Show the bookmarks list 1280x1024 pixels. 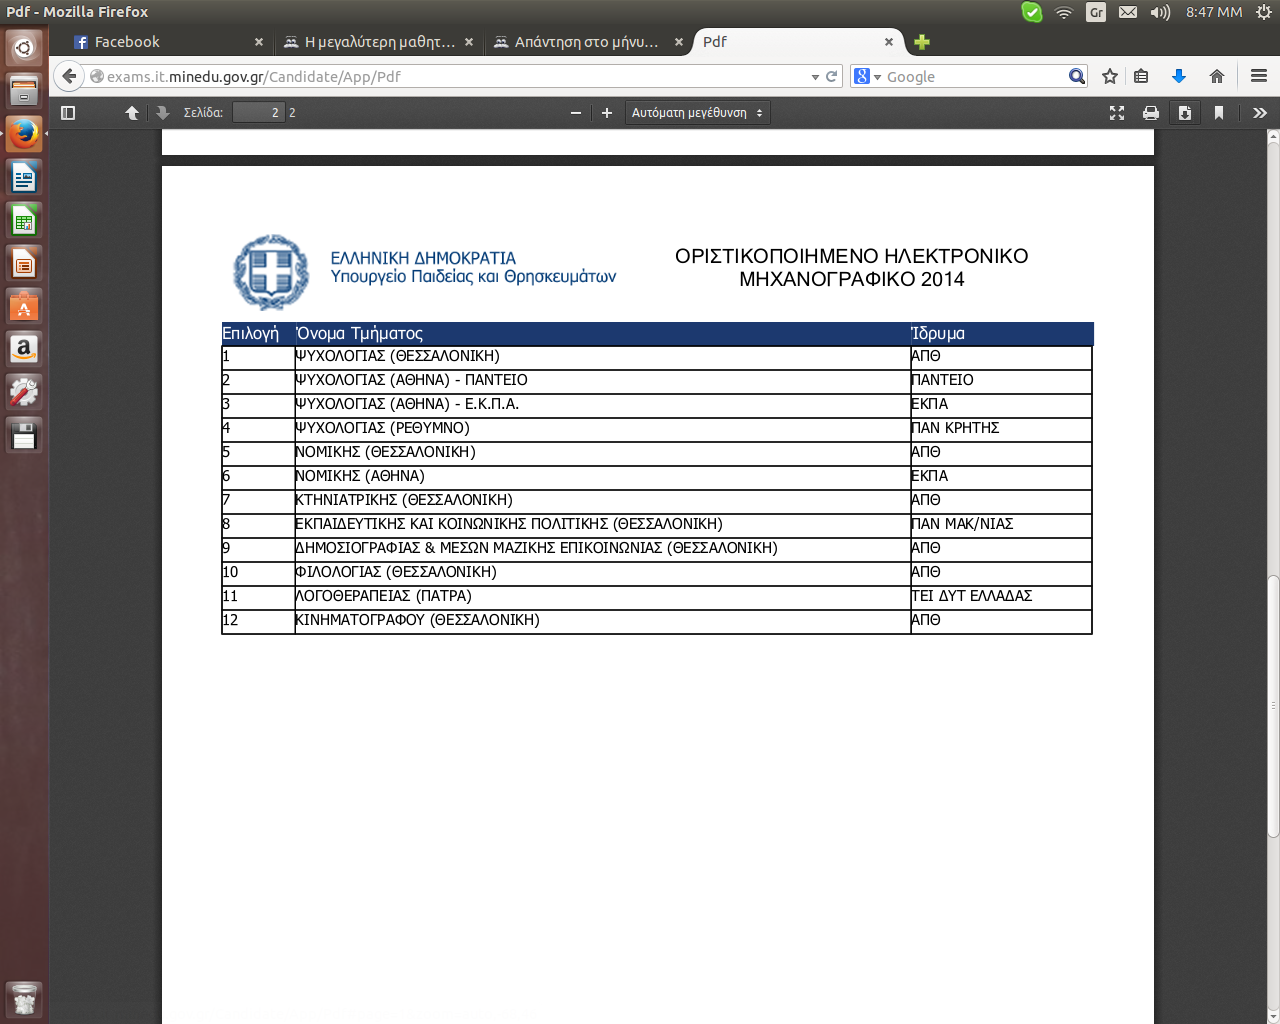click(1141, 76)
